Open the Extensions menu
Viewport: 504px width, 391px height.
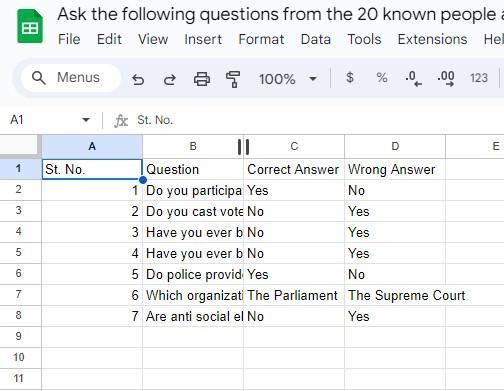(x=432, y=40)
